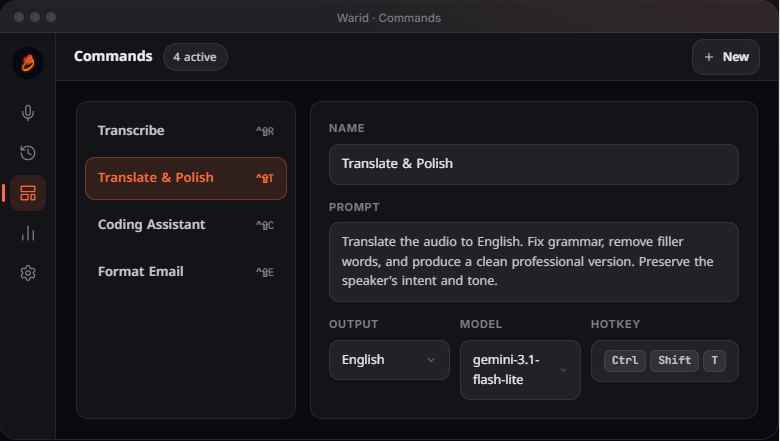Click the T key chip in Hotkey

pos(714,360)
